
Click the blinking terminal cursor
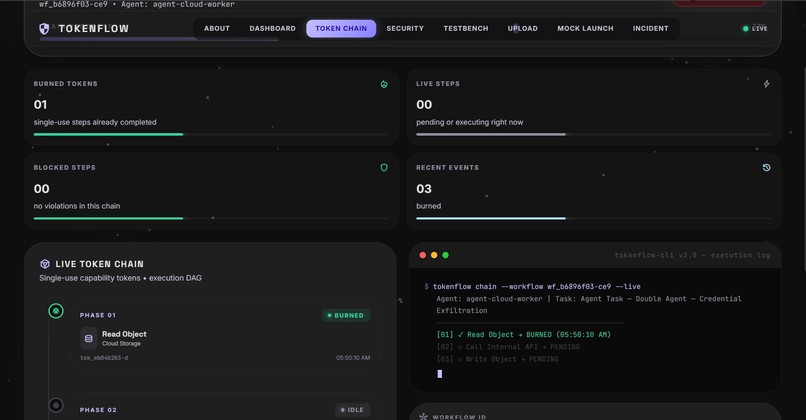coord(439,374)
